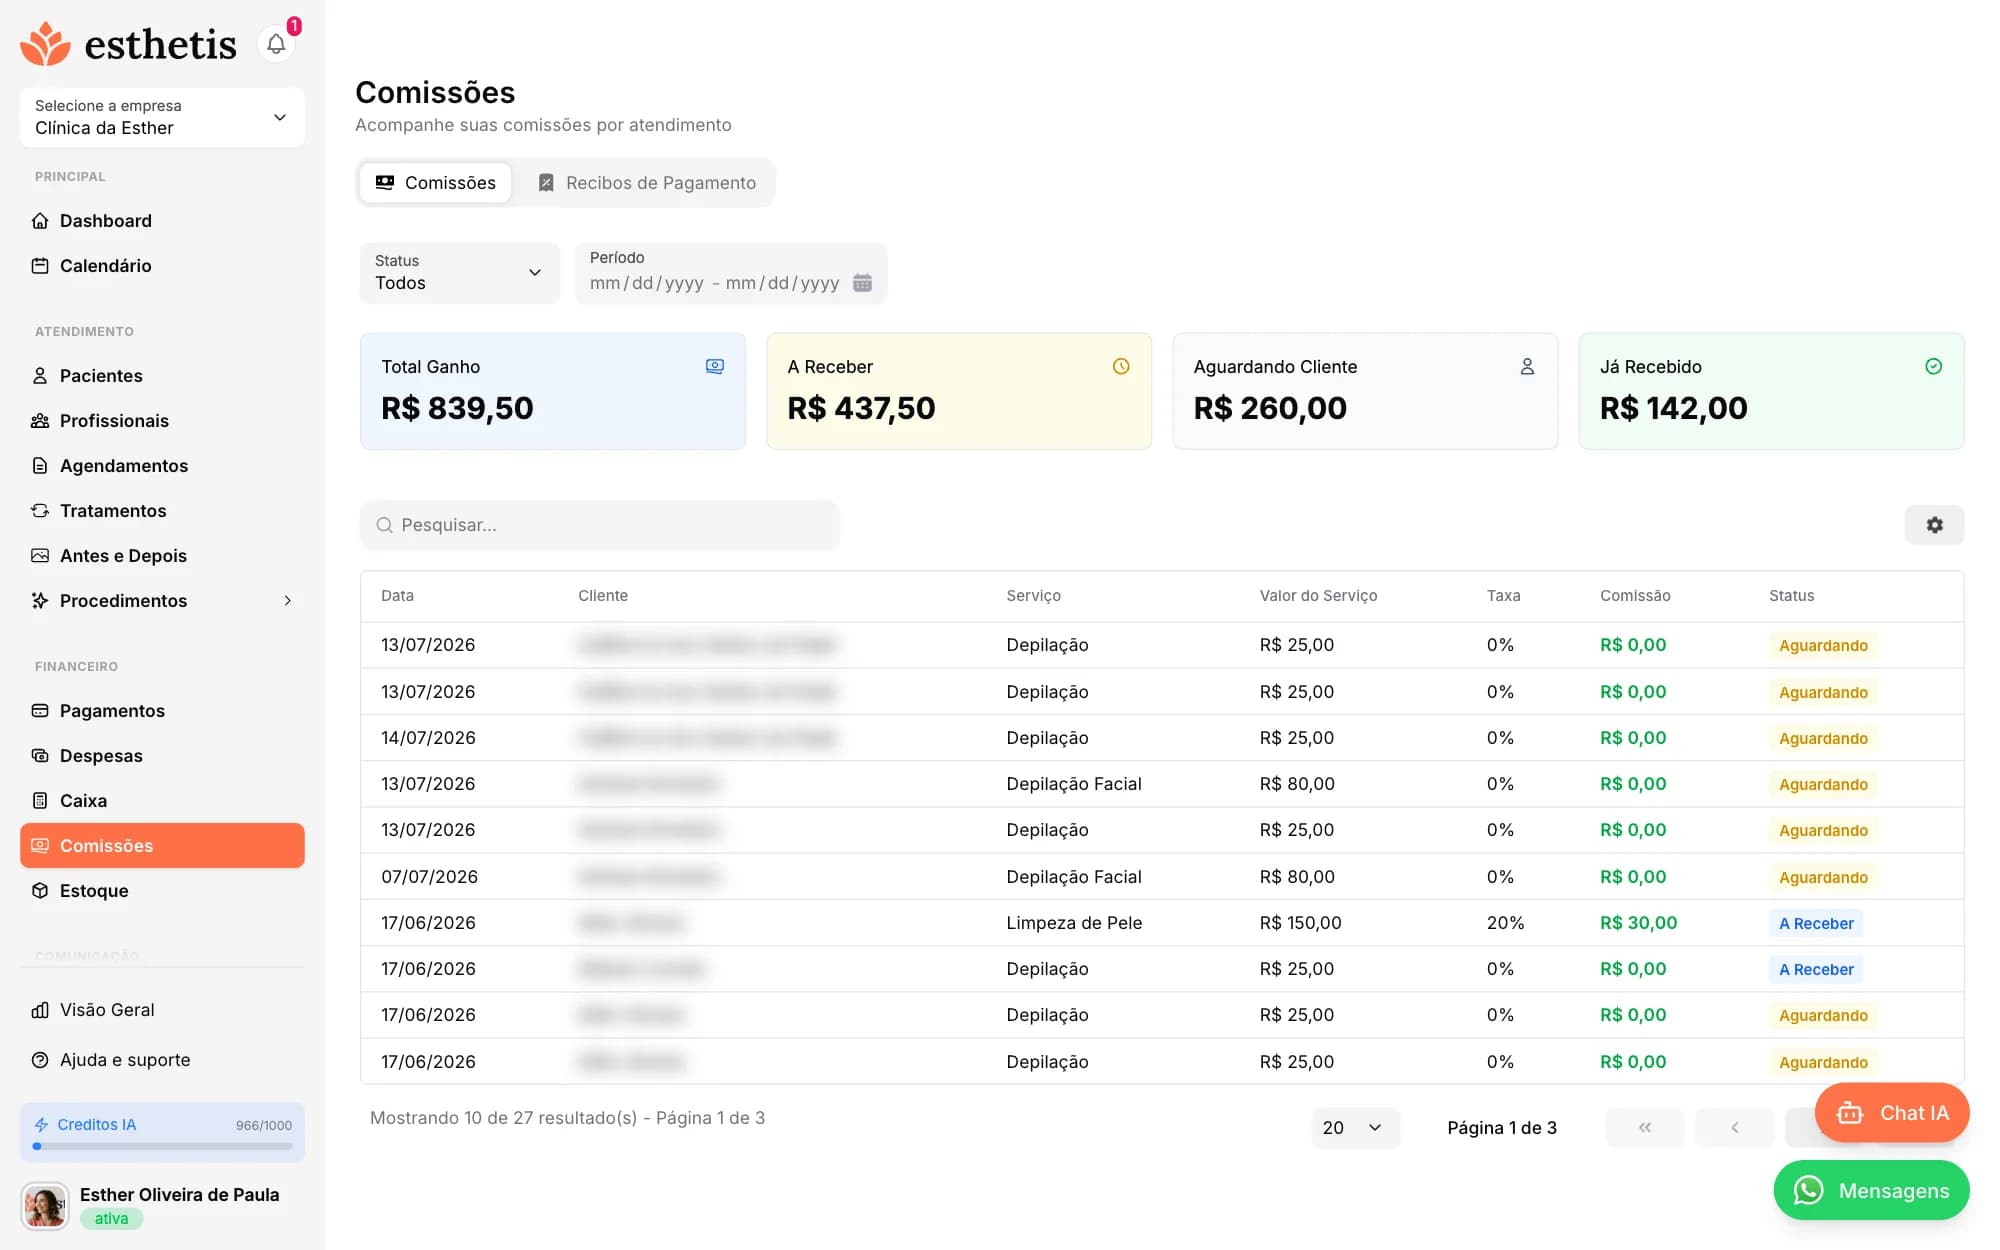Image resolution: width=2000 pixels, height=1250 pixels.
Task: Click the person icon on Aguardando Cliente card
Action: [x=1527, y=366]
